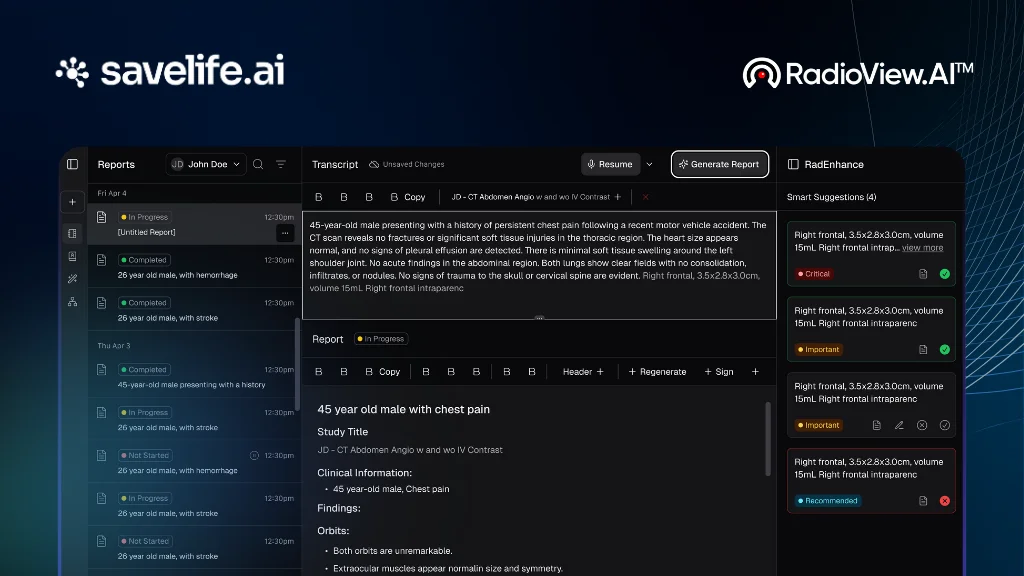
Task: Collapse the Reports sidebar panel icon
Action: (x=72, y=165)
